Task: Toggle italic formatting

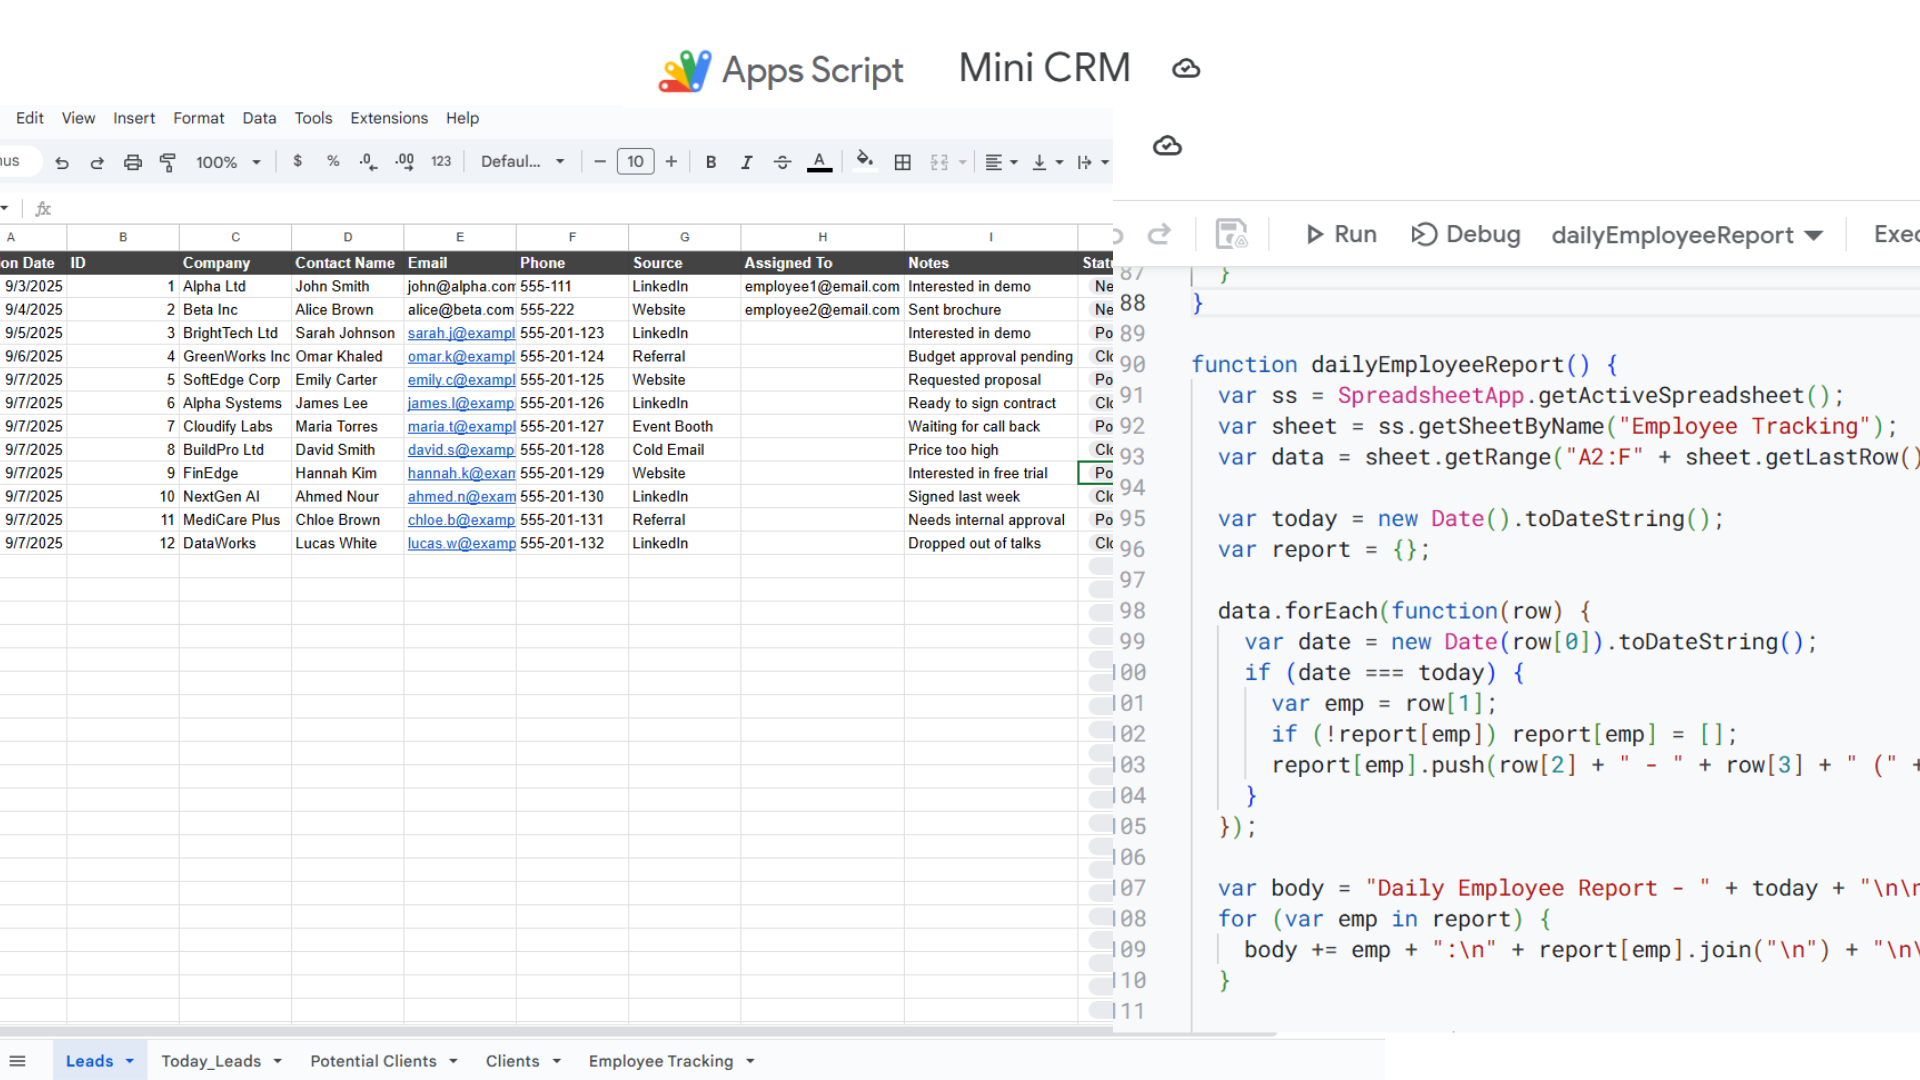Action: click(x=746, y=161)
